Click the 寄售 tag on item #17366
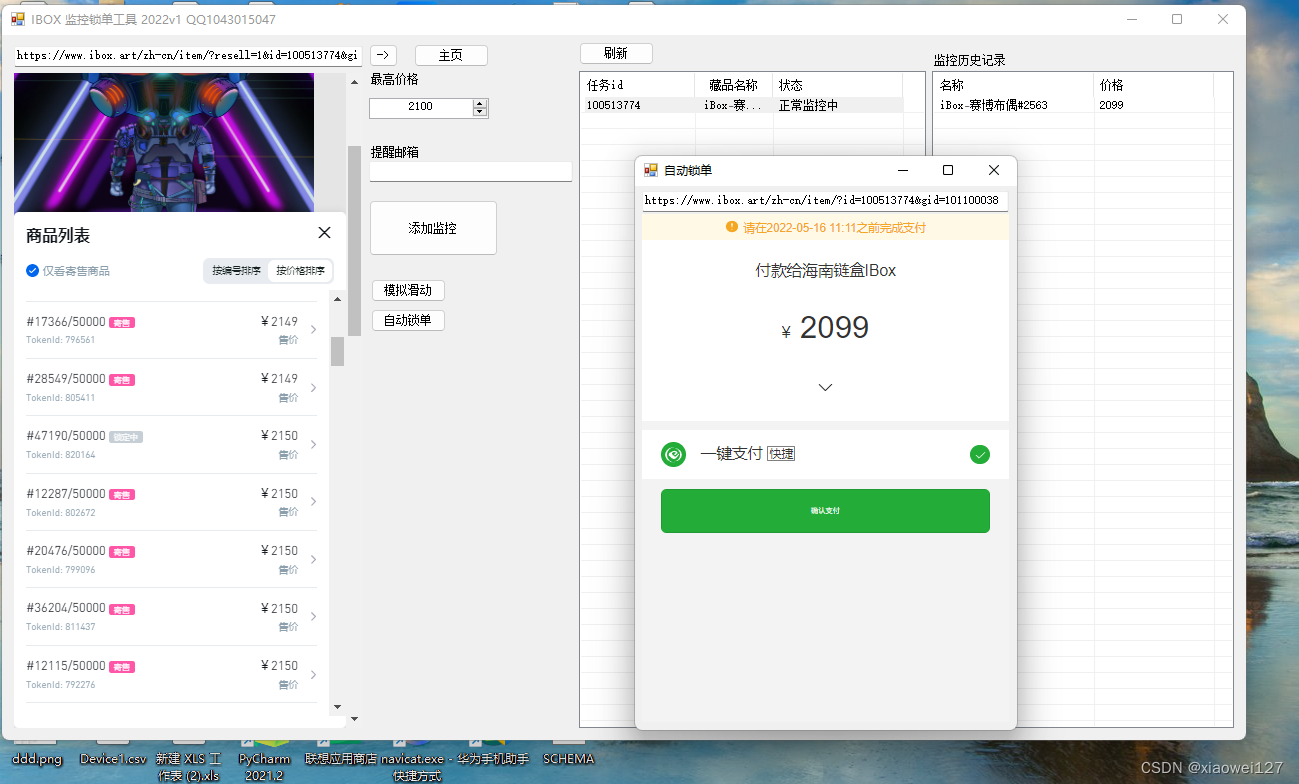Viewport: 1299px width, 784px height. click(x=122, y=322)
